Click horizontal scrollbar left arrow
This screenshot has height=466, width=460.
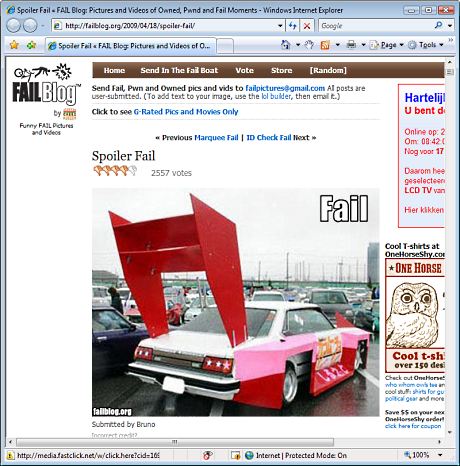click(10, 442)
